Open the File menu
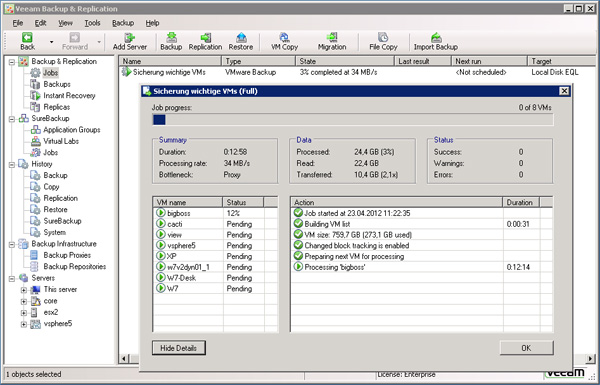This screenshot has height=385, width=600. 18,23
